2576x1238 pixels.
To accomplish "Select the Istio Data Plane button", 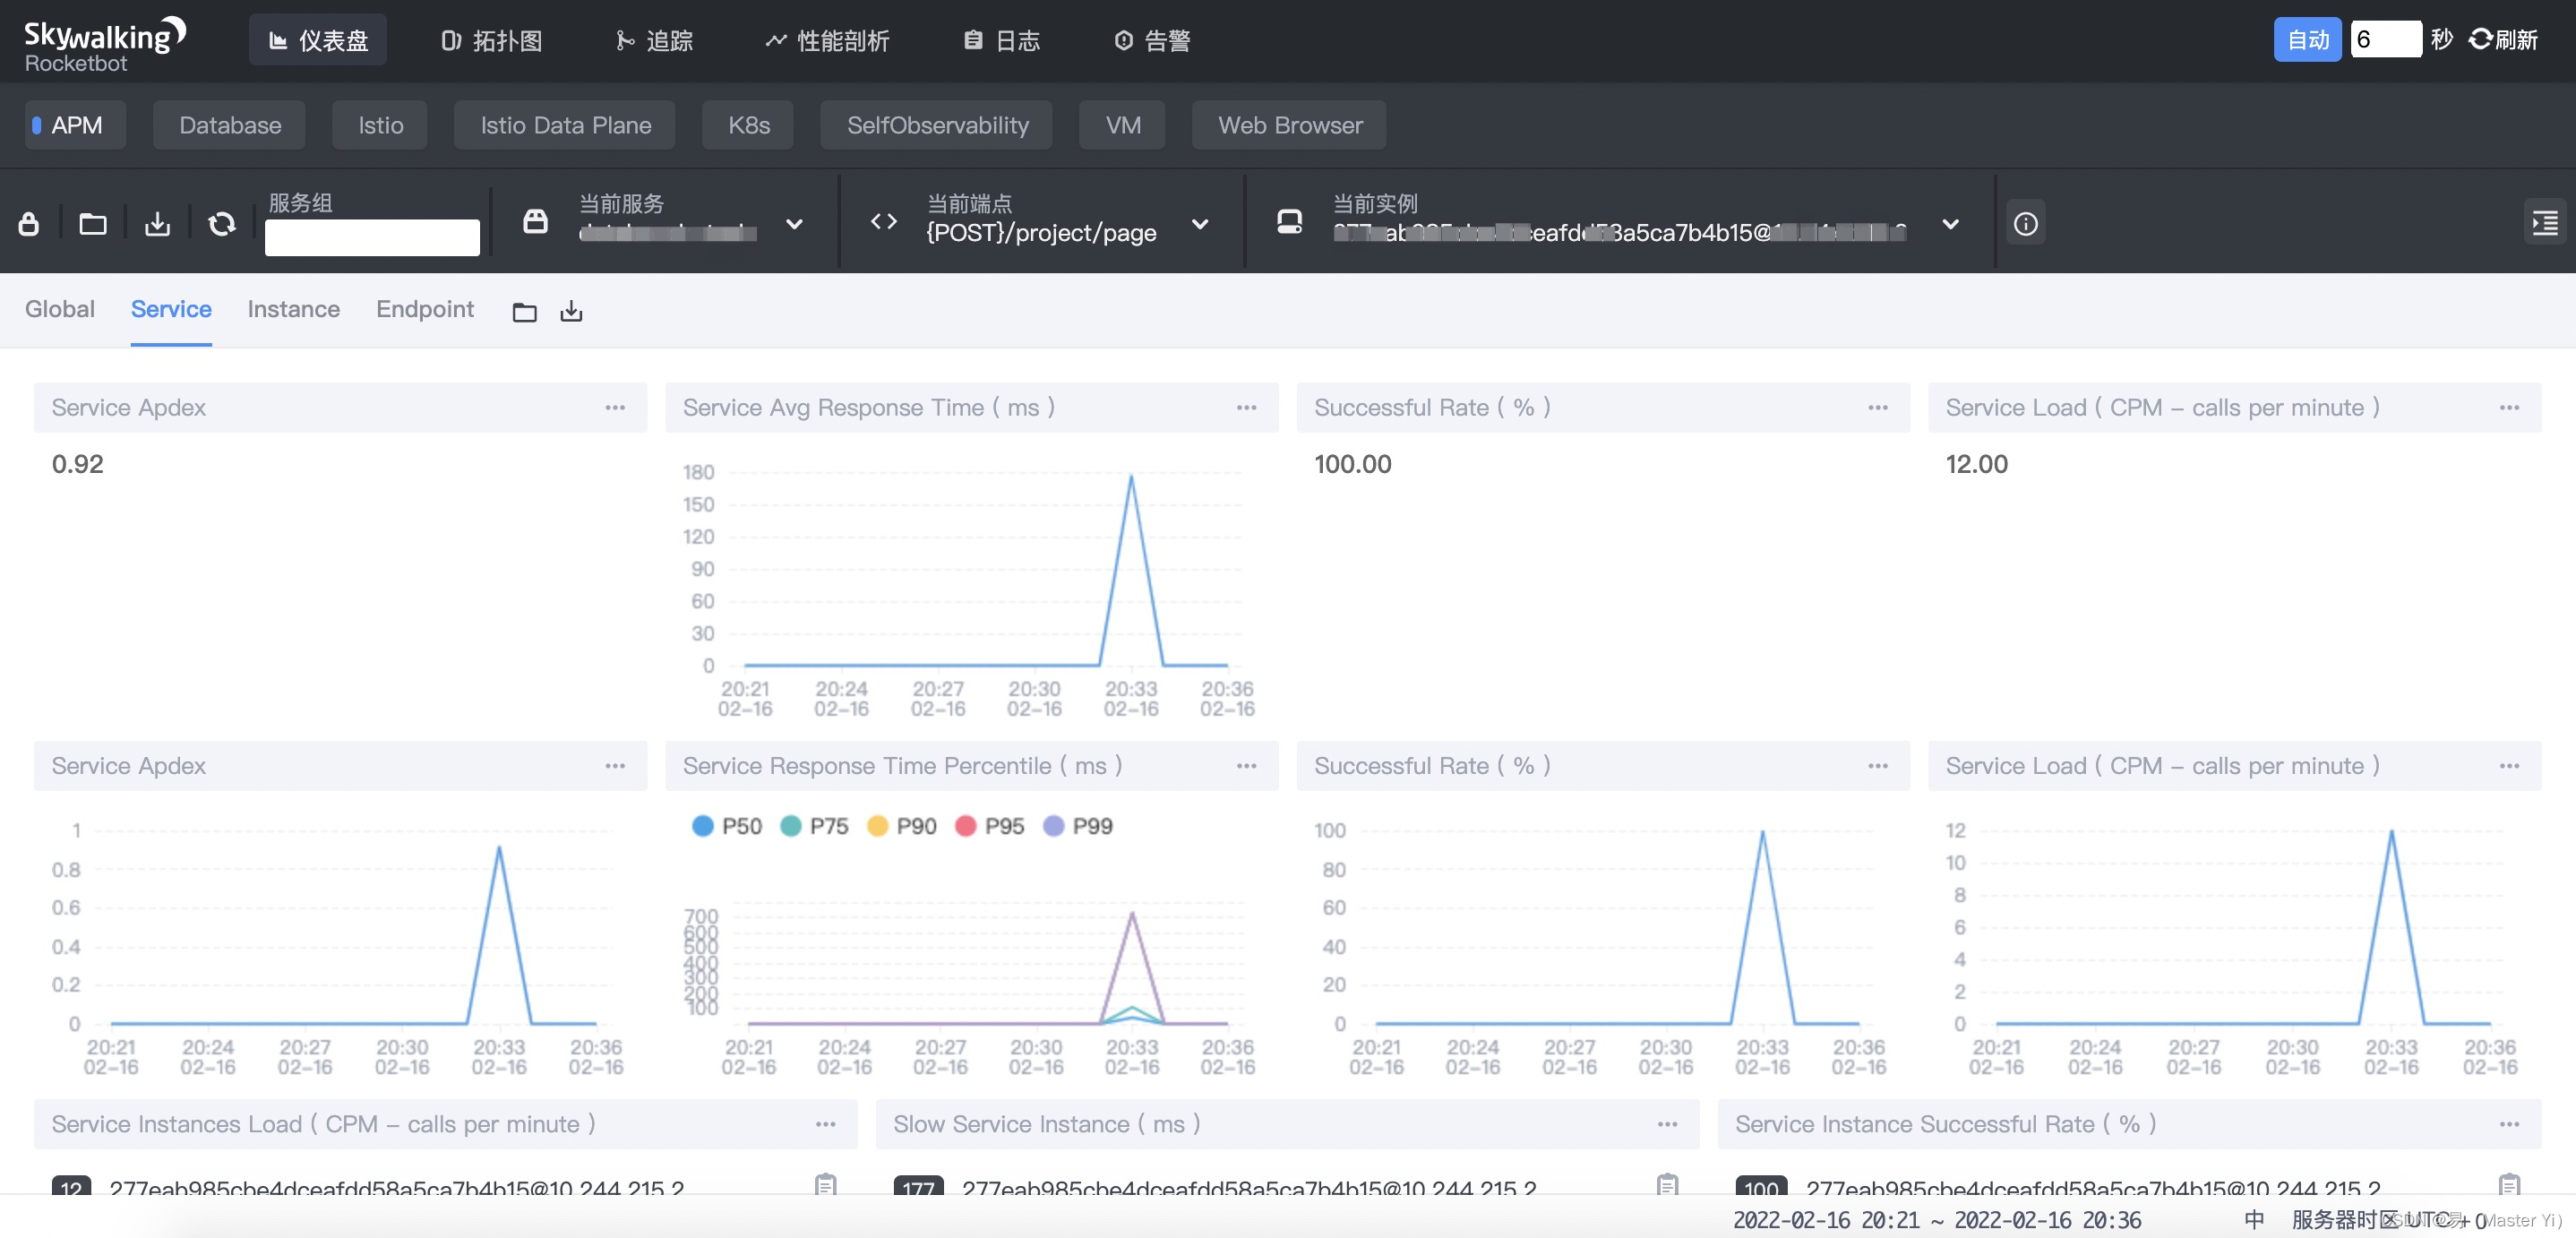I will pyautogui.click(x=565, y=125).
